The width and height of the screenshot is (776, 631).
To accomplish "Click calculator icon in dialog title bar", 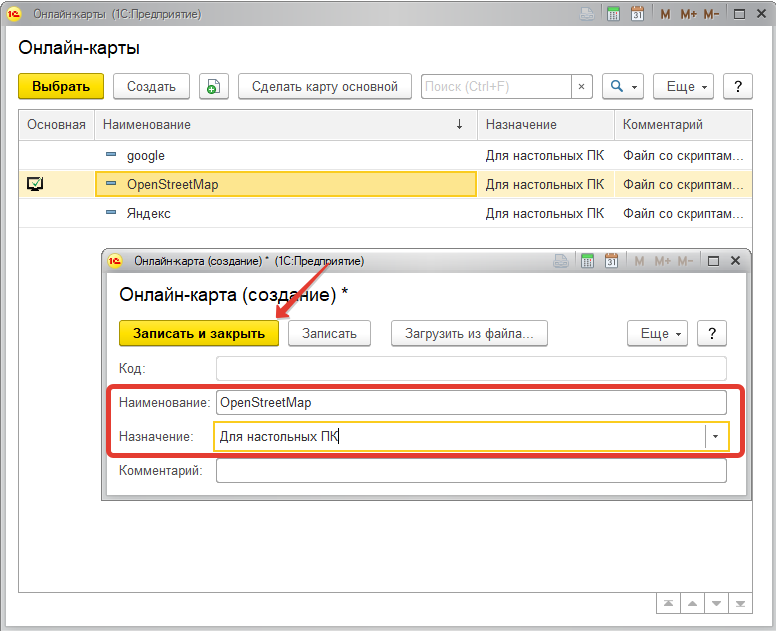I will pyautogui.click(x=587, y=260).
